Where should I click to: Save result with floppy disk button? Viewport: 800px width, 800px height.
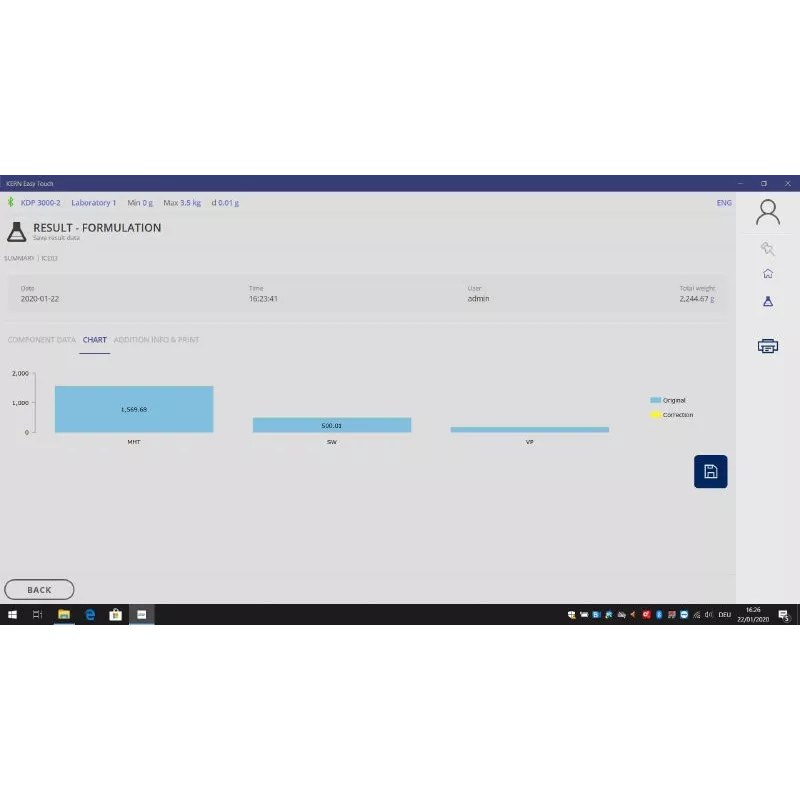710,471
